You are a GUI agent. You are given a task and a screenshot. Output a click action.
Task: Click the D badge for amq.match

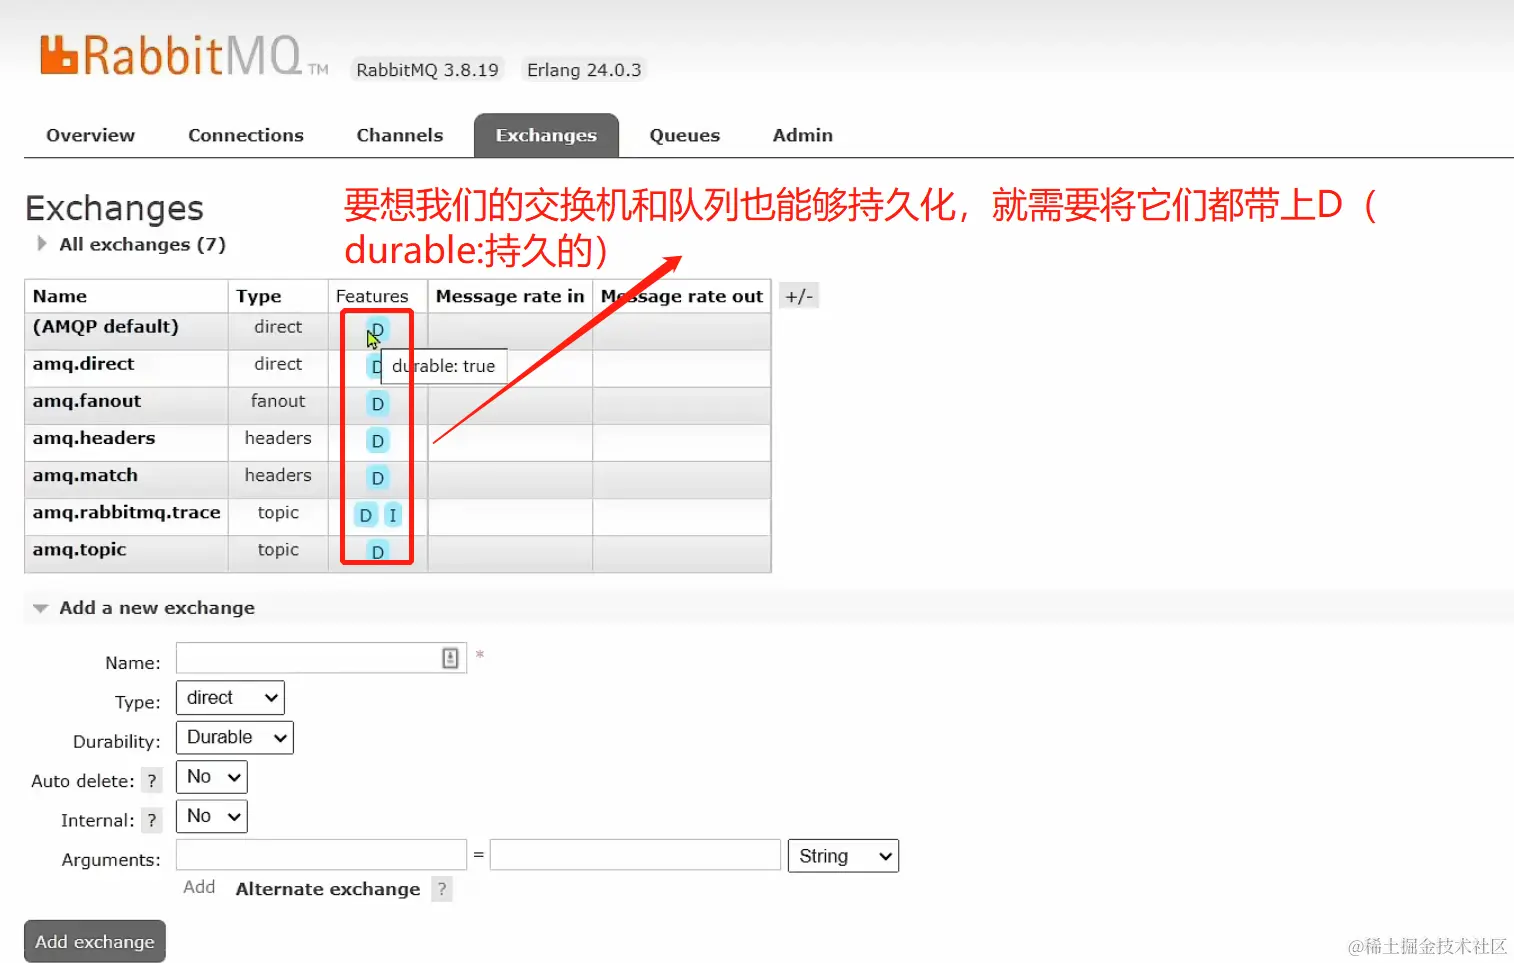point(377,478)
